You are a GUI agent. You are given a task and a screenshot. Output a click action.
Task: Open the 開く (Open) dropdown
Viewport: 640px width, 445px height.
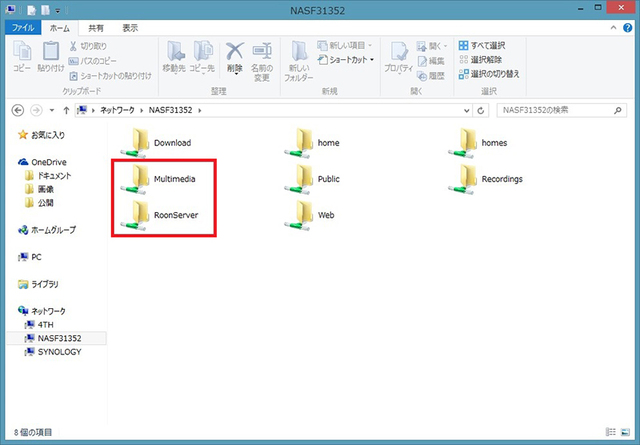pyautogui.click(x=432, y=46)
